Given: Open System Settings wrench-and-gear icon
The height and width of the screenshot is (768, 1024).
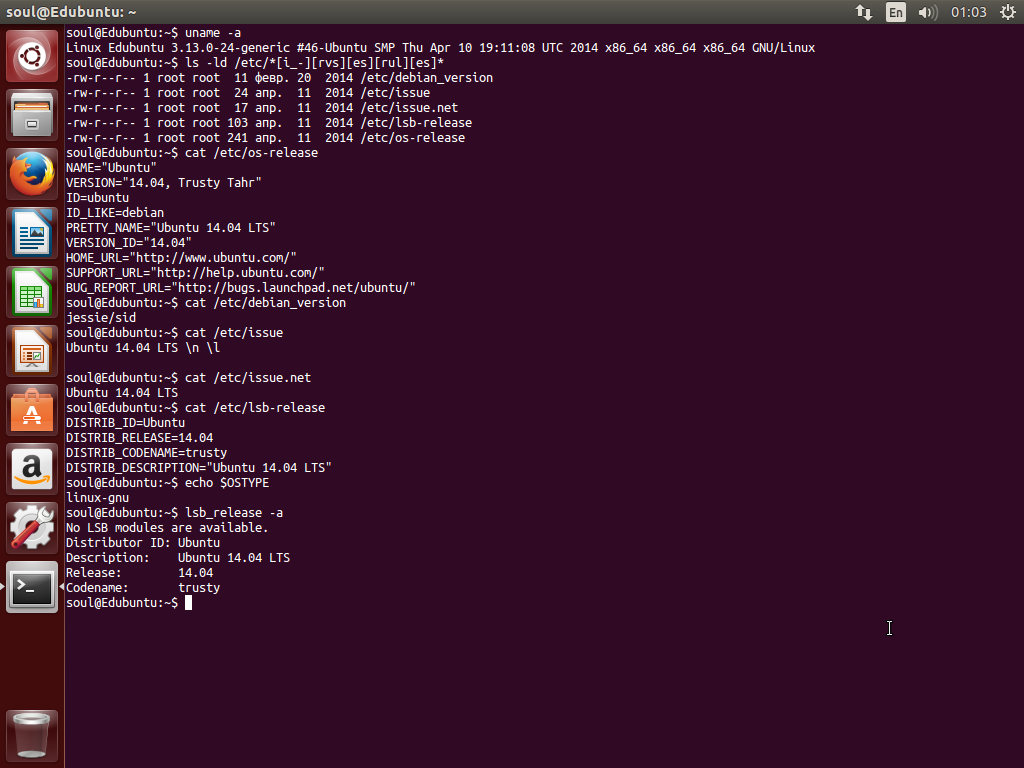Looking at the screenshot, I should click(x=31, y=528).
